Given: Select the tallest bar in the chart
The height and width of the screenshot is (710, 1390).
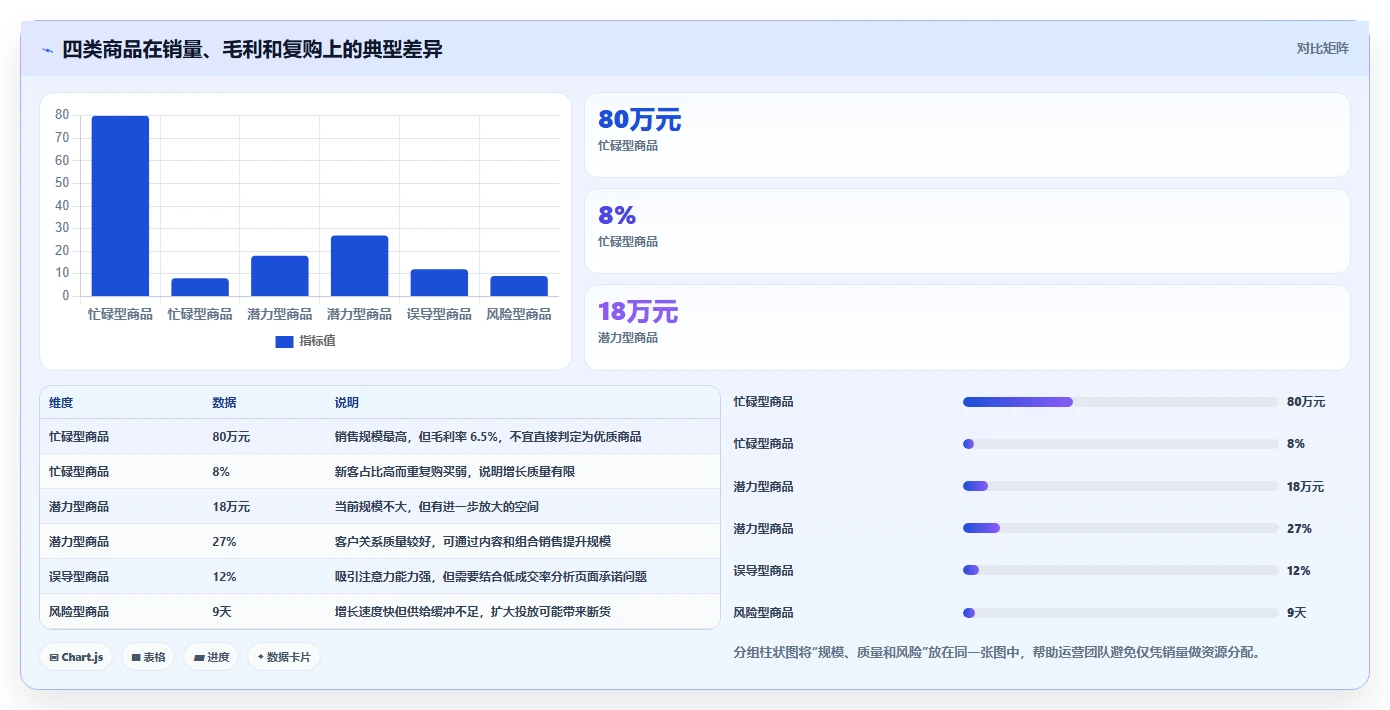Looking at the screenshot, I should point(120,206).
